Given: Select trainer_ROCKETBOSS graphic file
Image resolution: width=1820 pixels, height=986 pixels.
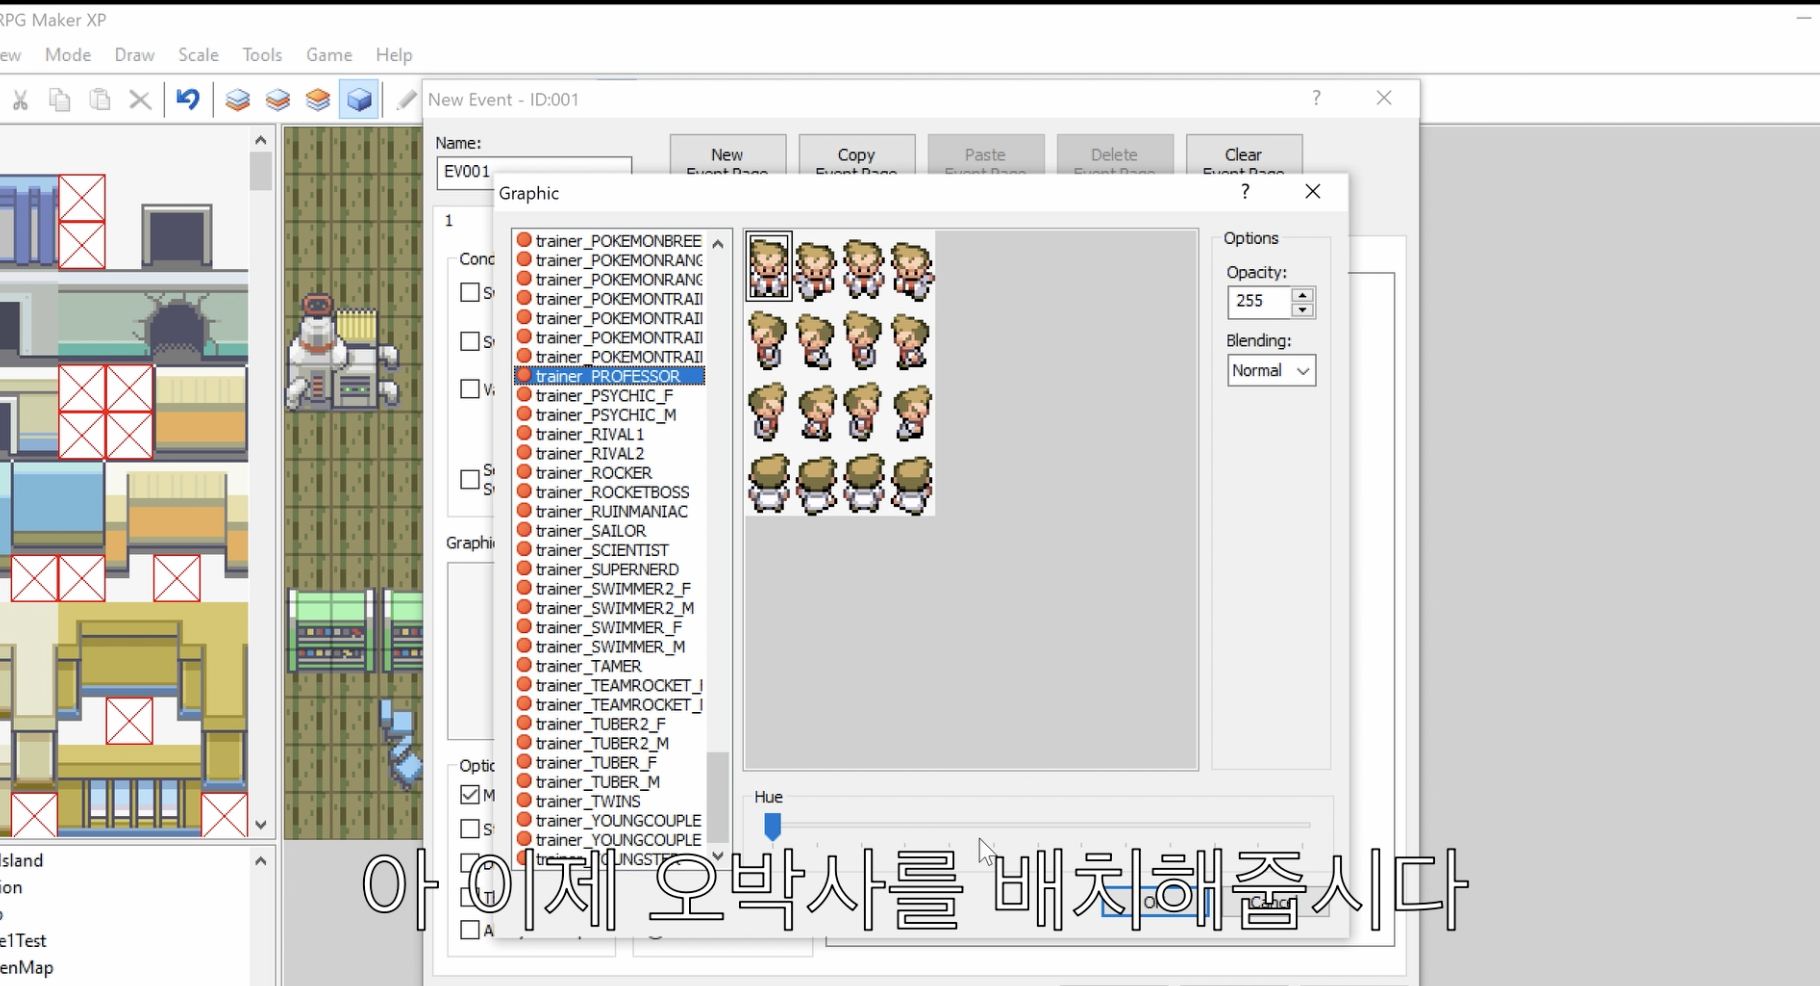Looking at the screenshot, I should (x=612, y=492).
